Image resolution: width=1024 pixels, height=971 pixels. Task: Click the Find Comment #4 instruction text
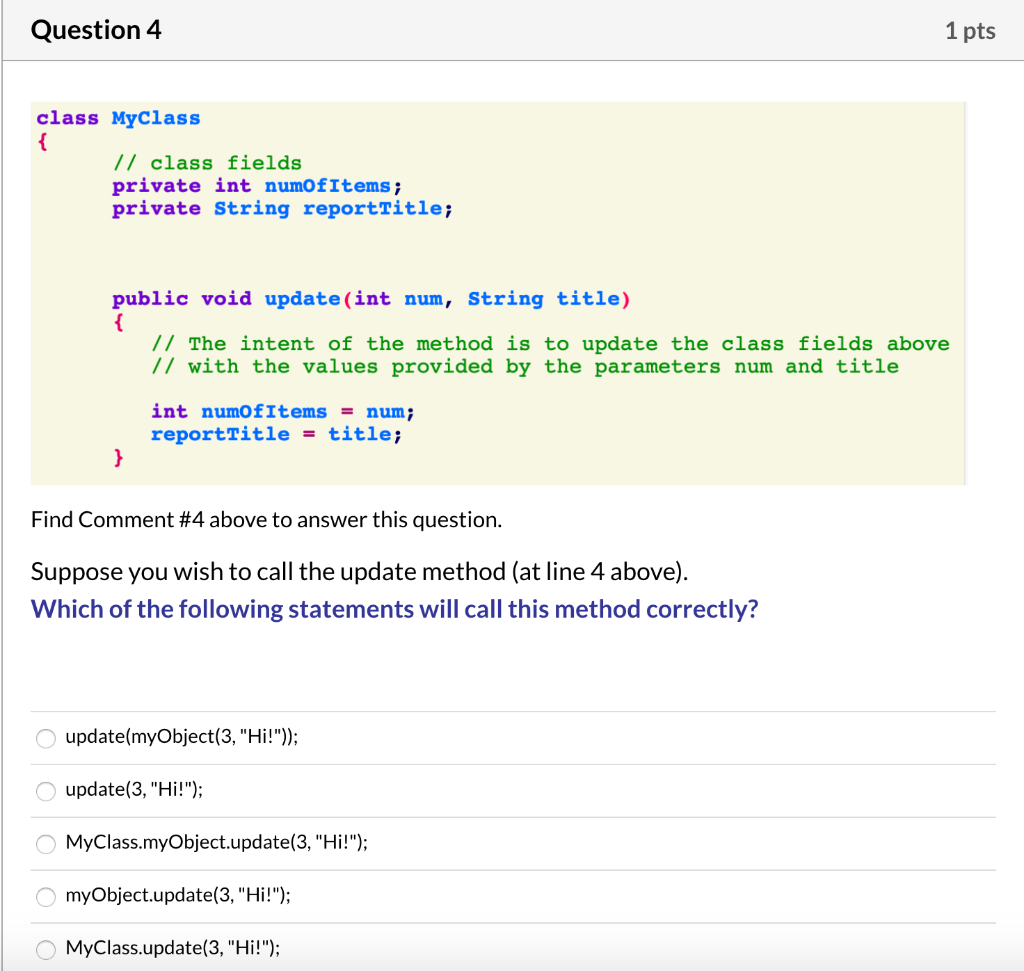pyautogui.click(x=268, y=519)
